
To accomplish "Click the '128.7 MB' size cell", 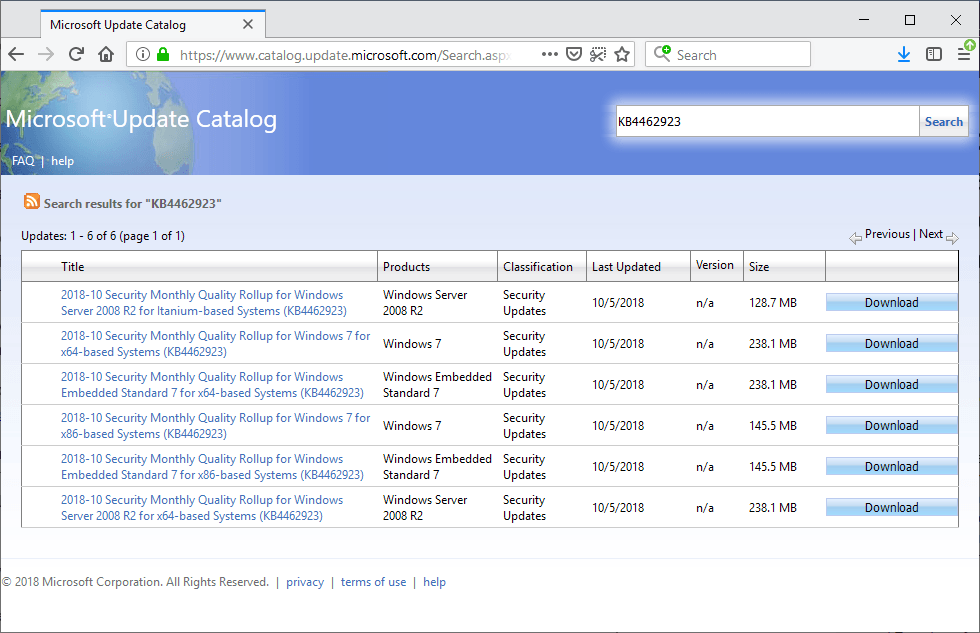I will 772,302.
